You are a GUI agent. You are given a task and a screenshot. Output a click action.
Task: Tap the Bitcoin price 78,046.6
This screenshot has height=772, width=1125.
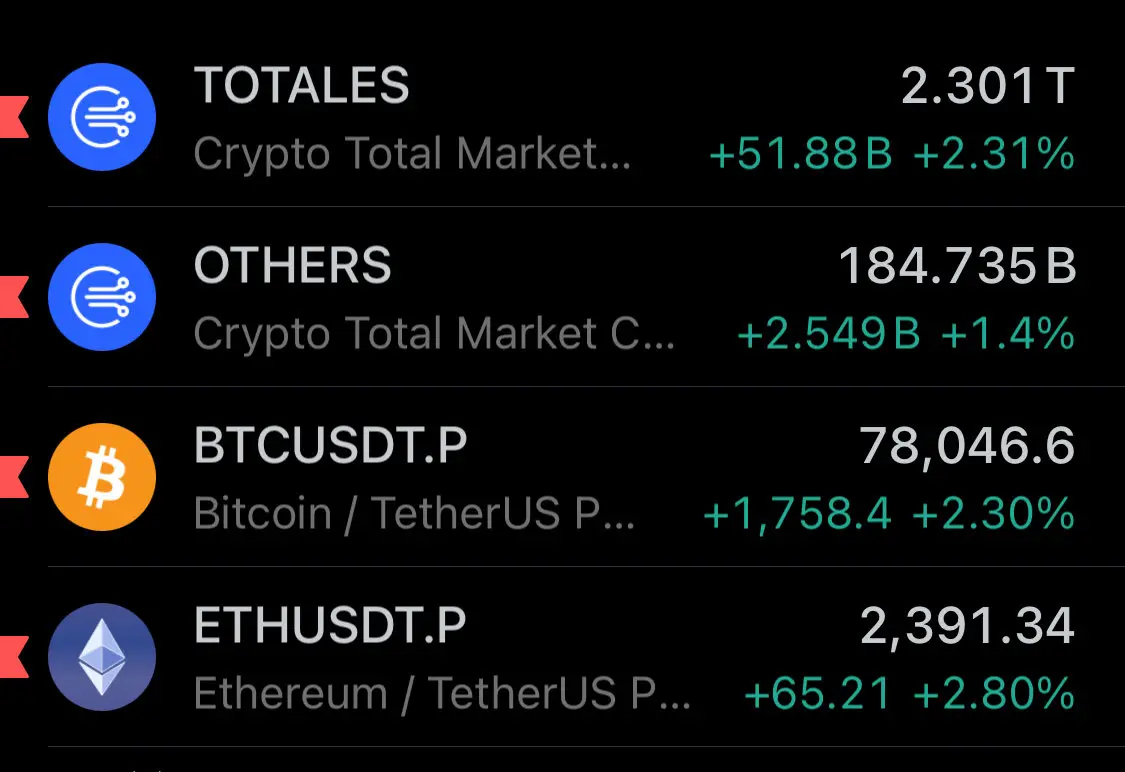tap(967, 448)
